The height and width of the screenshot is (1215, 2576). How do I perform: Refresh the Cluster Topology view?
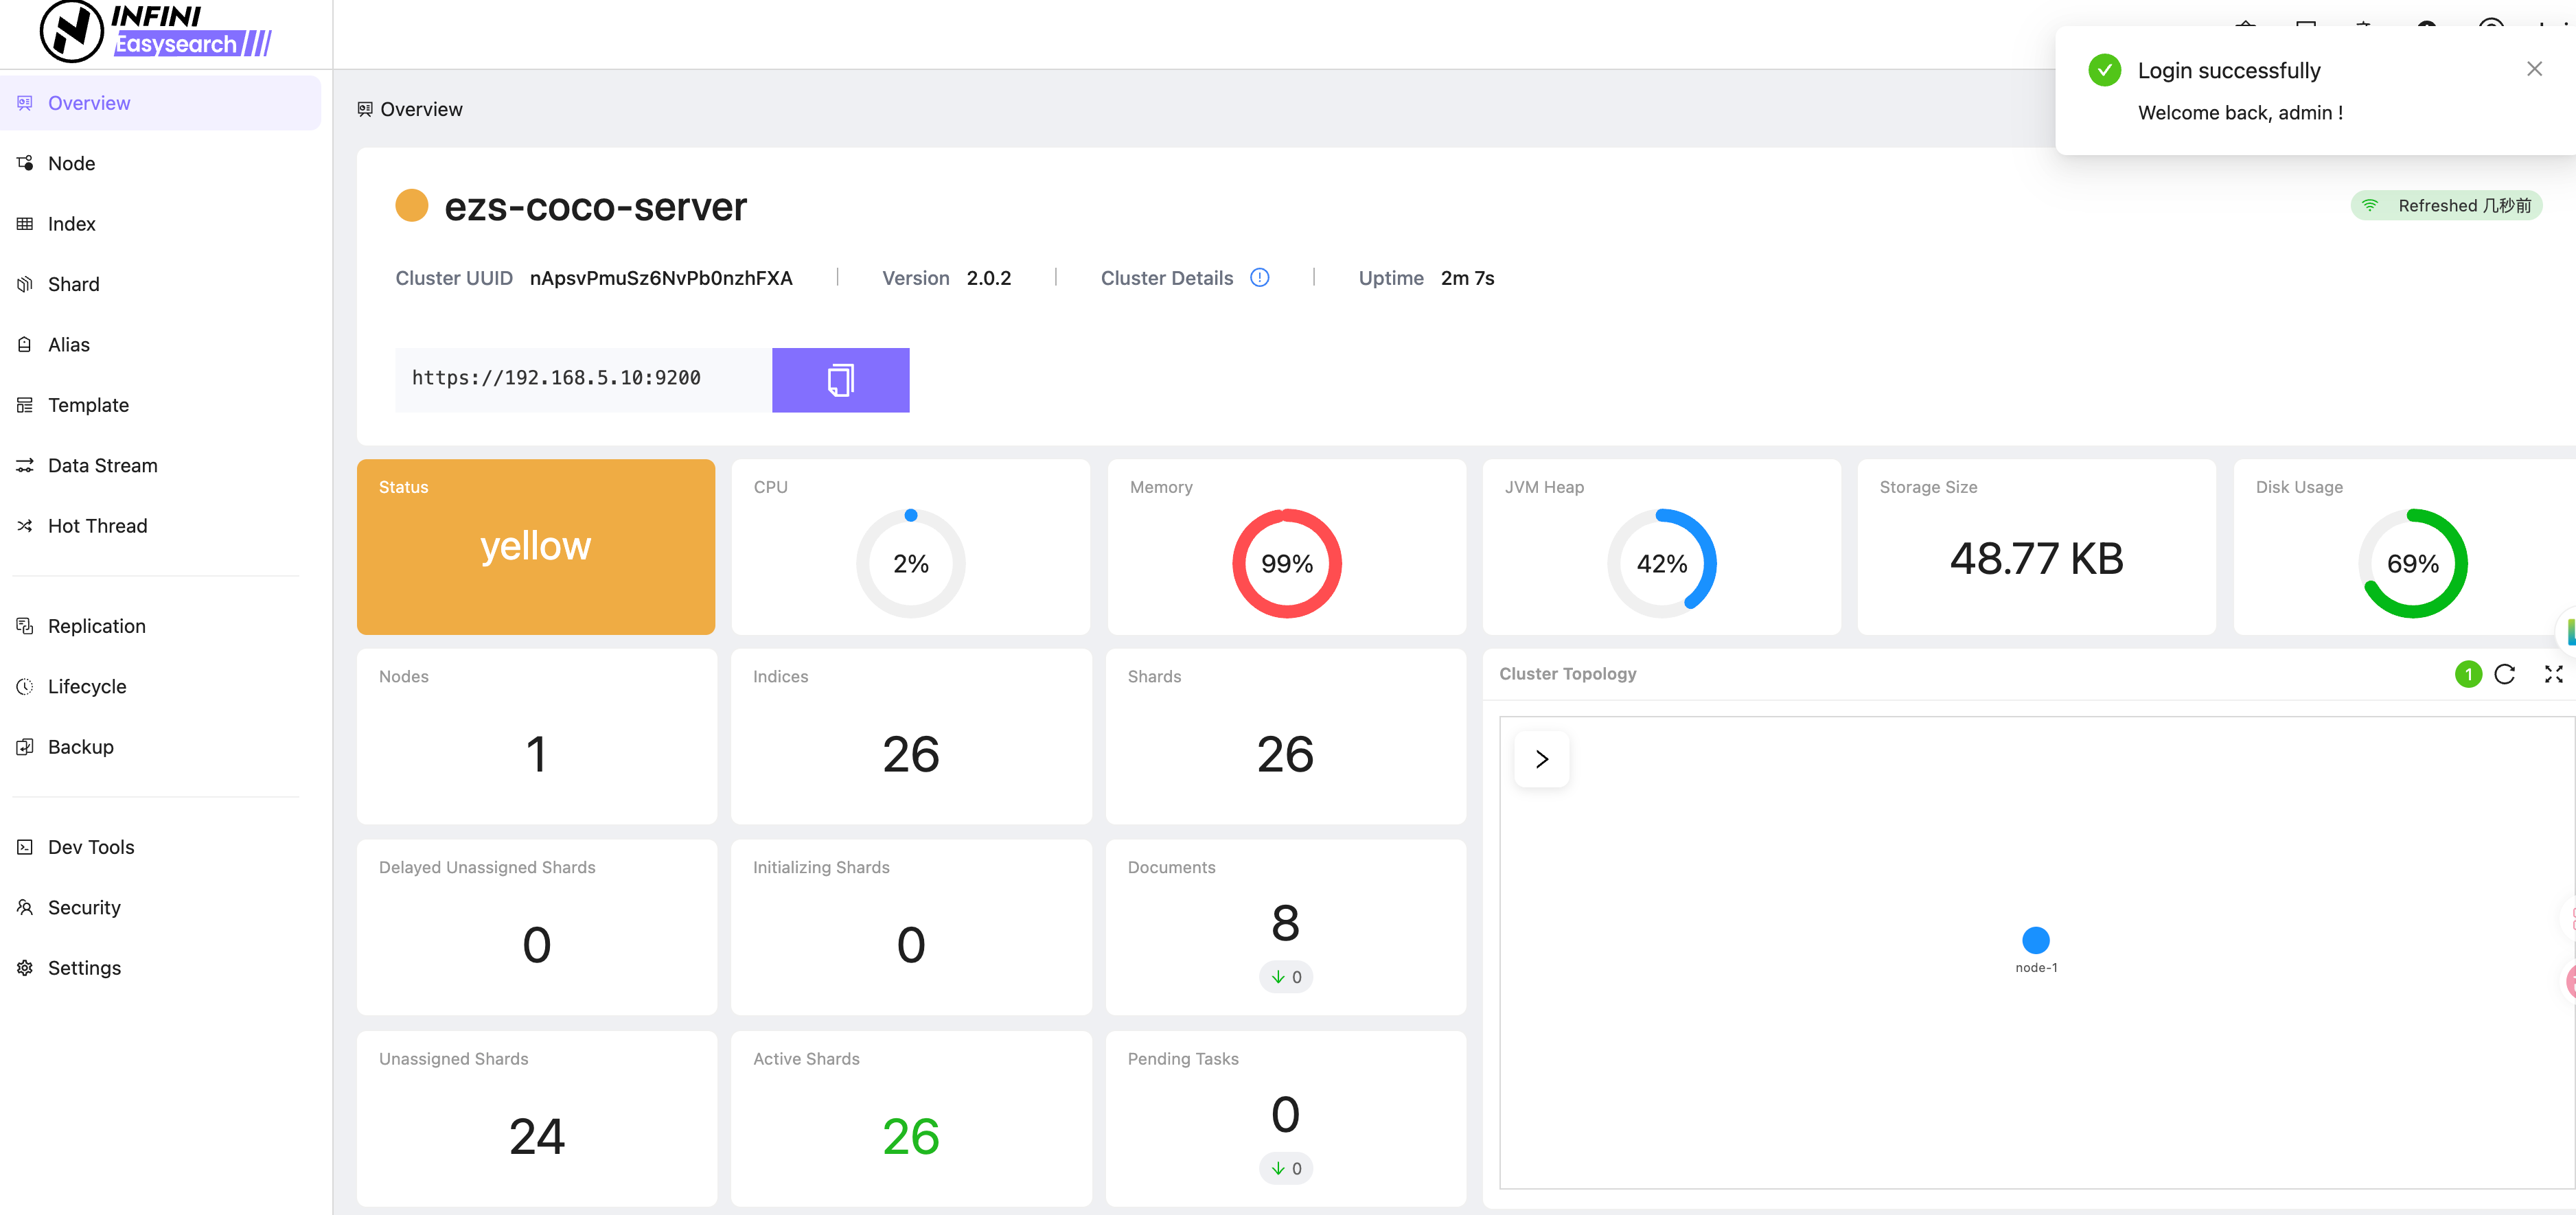pyautogui.click(x=2504, y=674)
